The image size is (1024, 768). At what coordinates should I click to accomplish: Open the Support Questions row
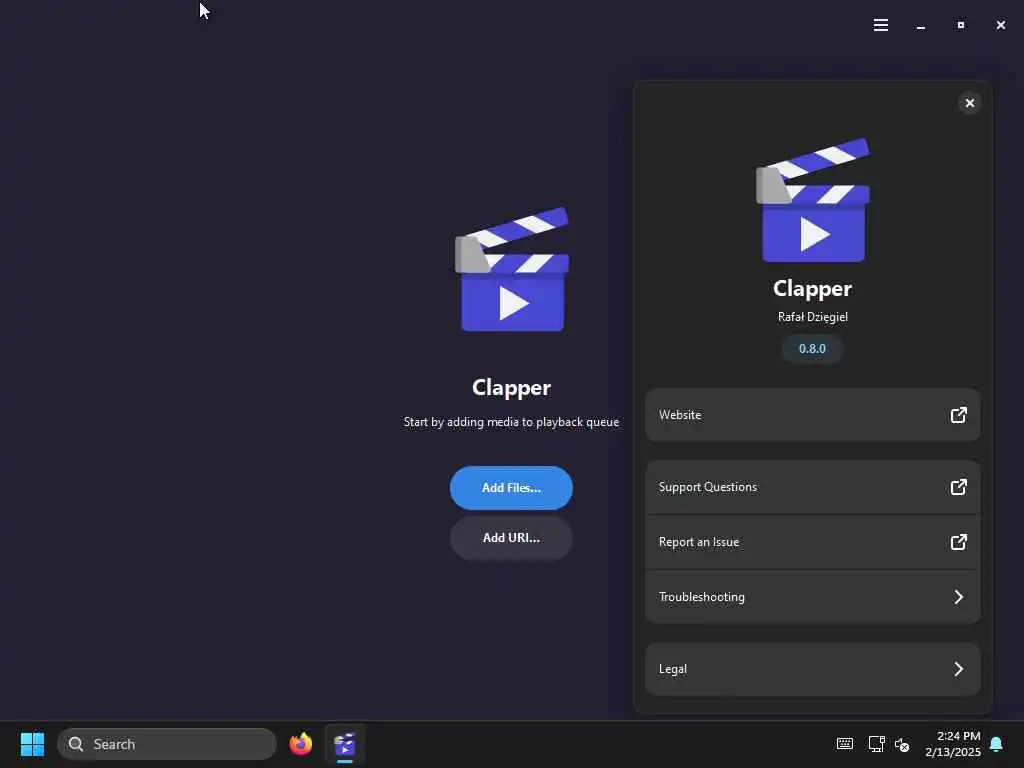(x=812, y=487)
